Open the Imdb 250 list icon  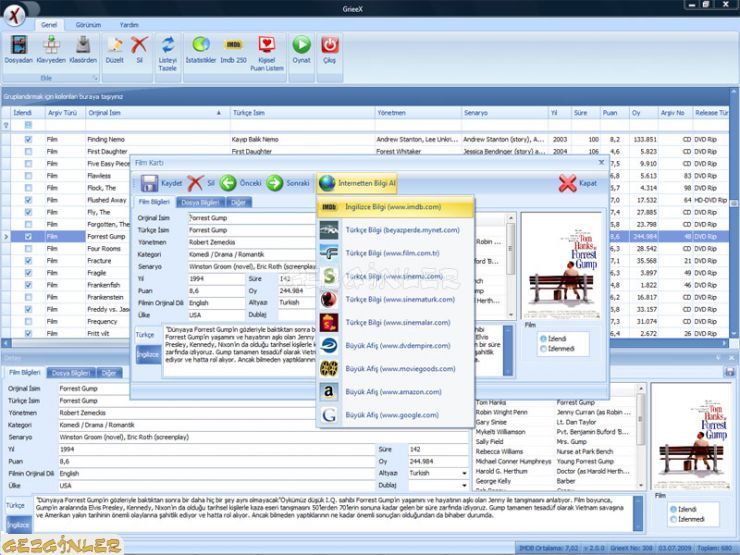point(233,45)
